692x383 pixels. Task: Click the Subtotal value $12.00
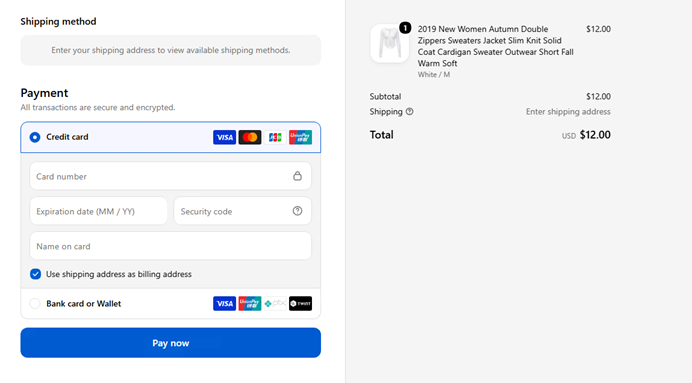coord(598,96)
